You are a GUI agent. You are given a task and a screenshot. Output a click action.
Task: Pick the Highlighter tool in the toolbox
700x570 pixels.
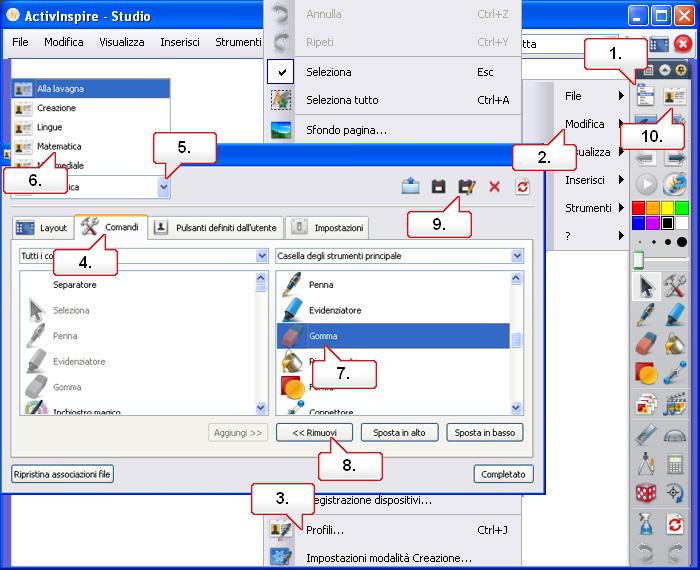tap(675, 315)
